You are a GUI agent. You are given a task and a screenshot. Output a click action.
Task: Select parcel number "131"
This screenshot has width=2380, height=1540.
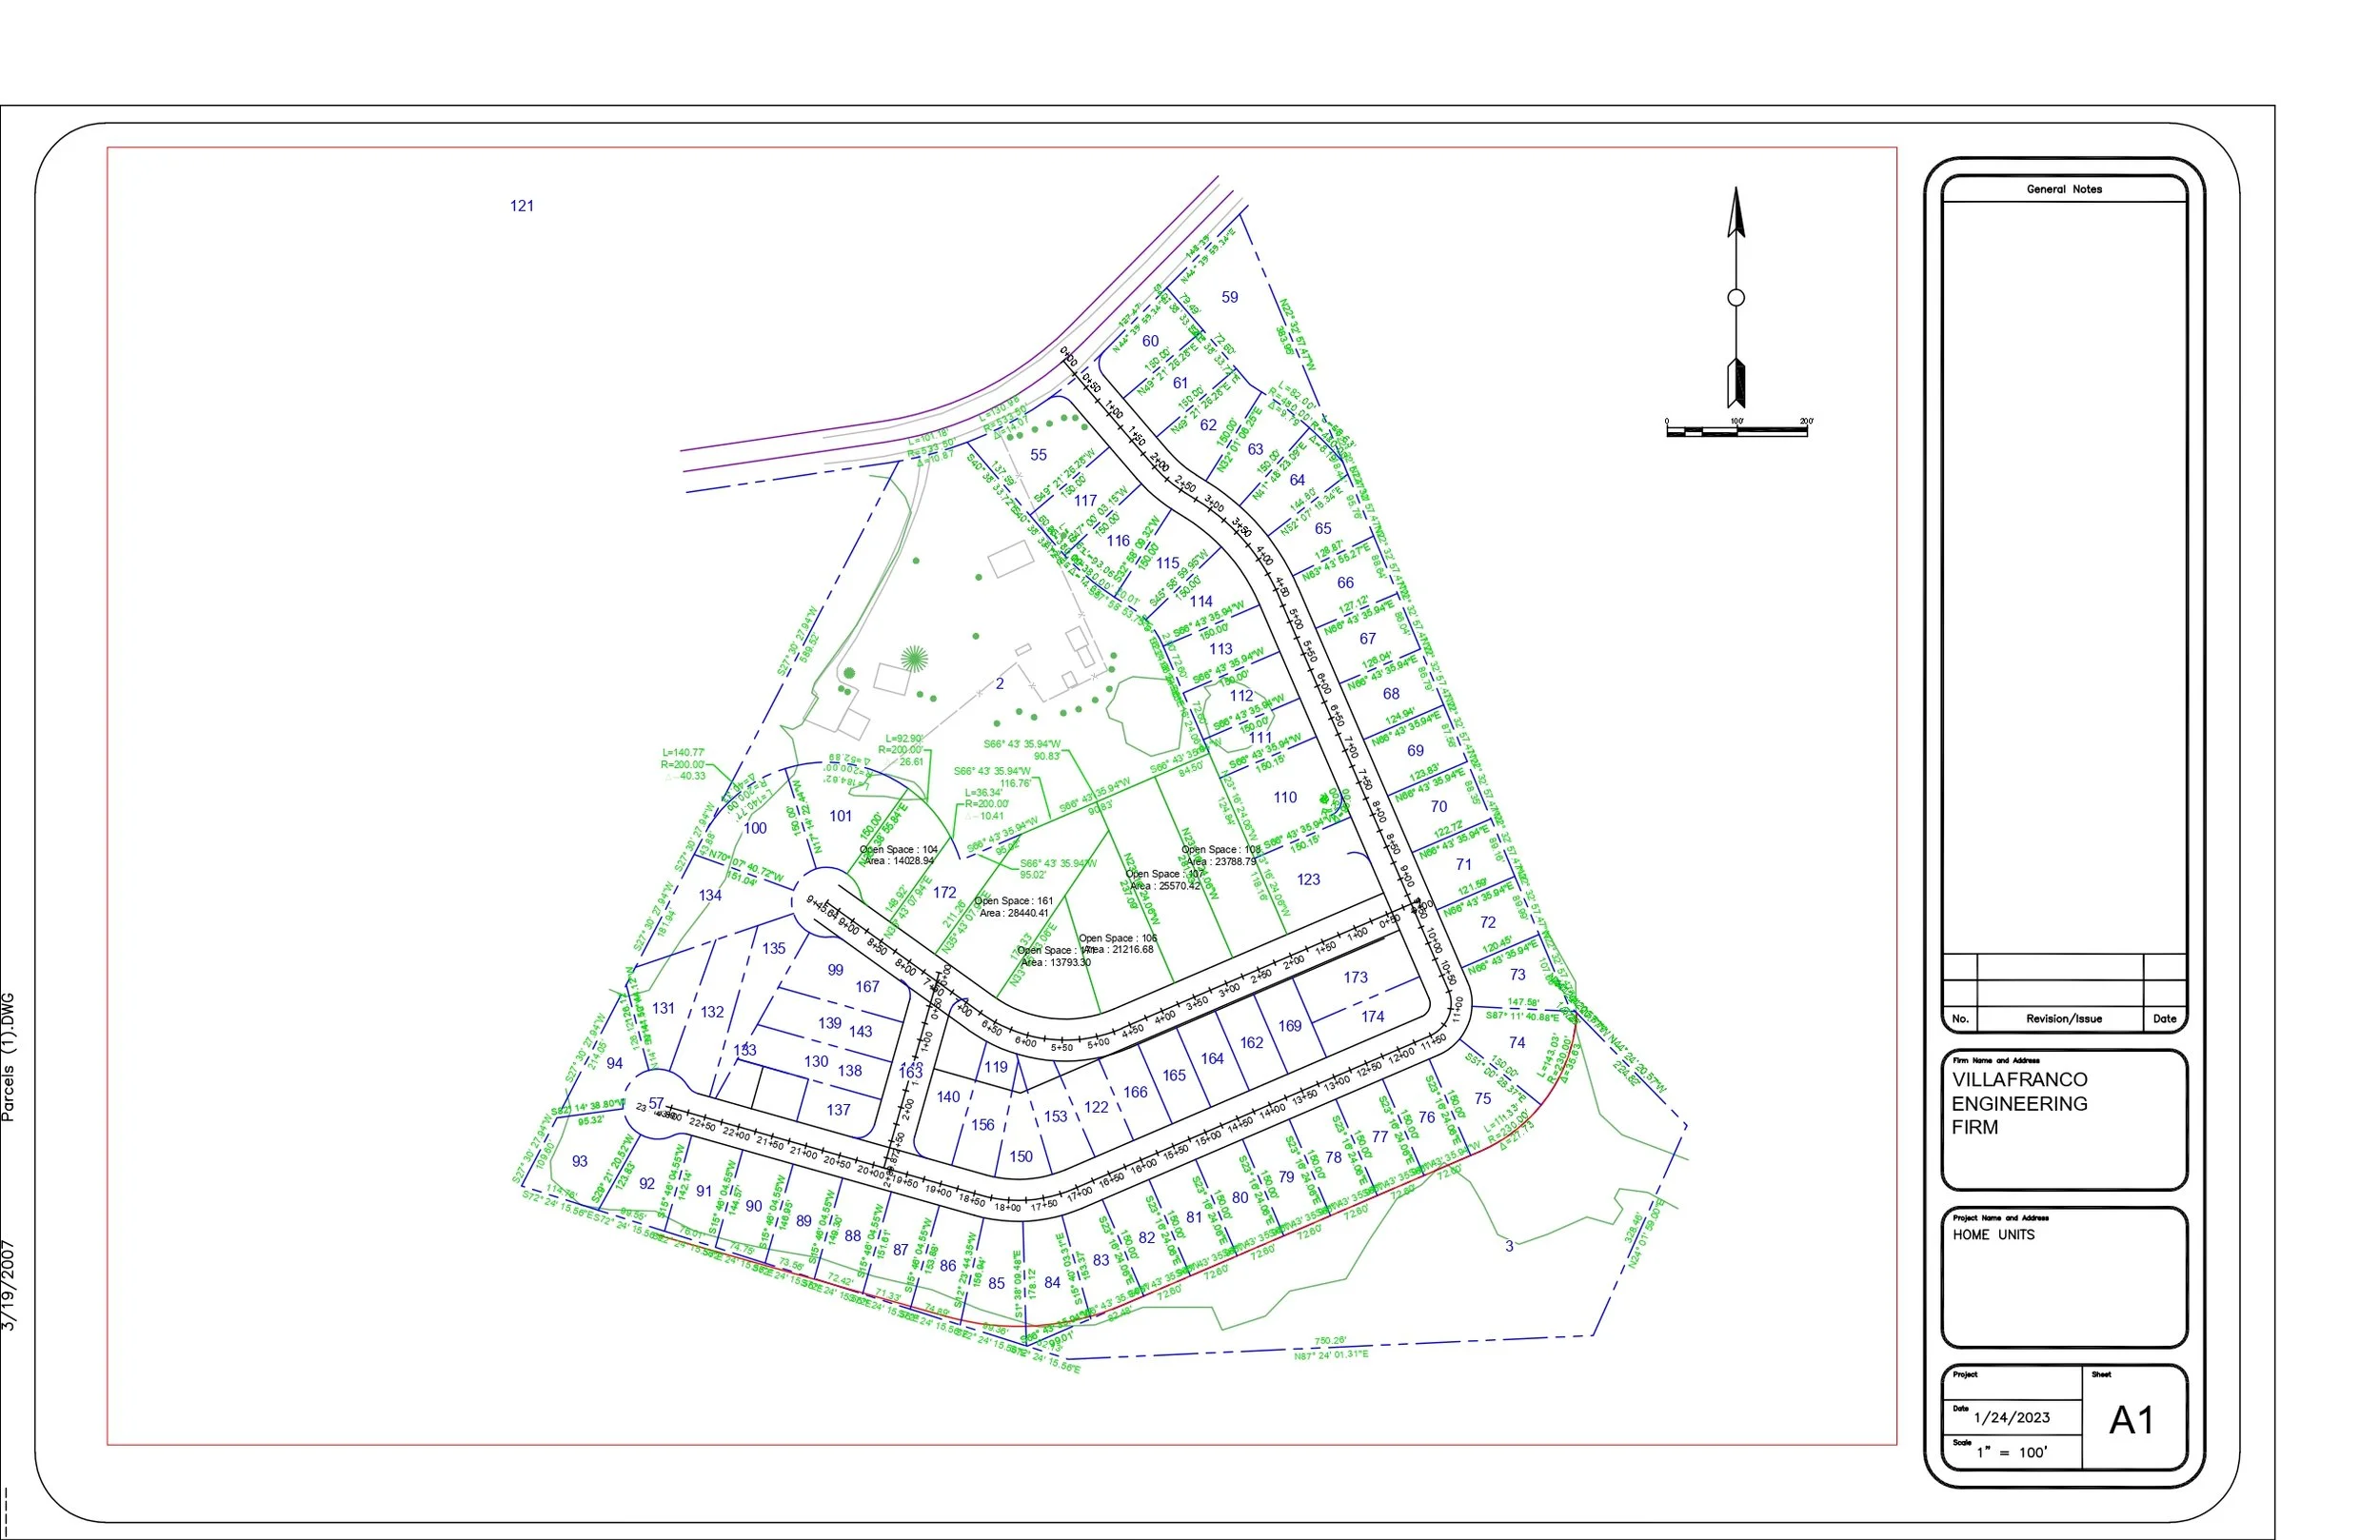tap(663, 1008)
